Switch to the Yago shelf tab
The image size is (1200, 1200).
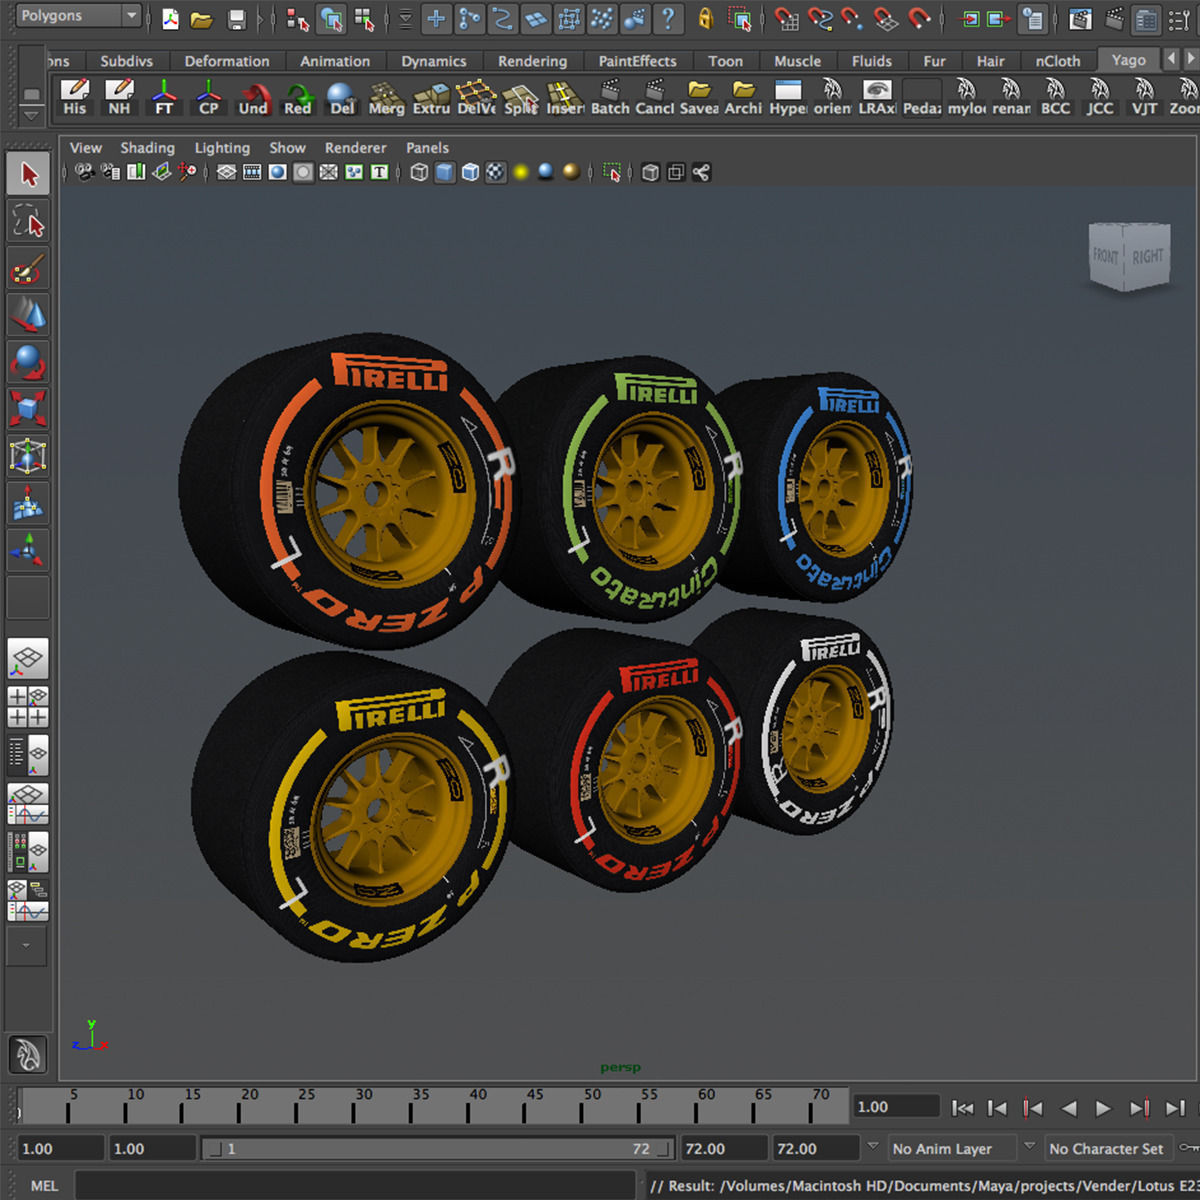(x=1129, y=60)
